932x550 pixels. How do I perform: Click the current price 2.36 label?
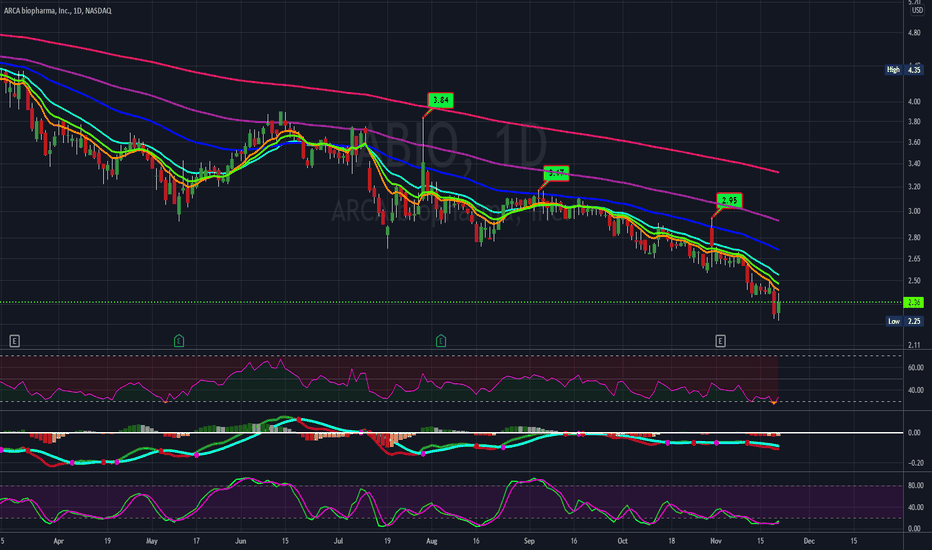point(914,303)
